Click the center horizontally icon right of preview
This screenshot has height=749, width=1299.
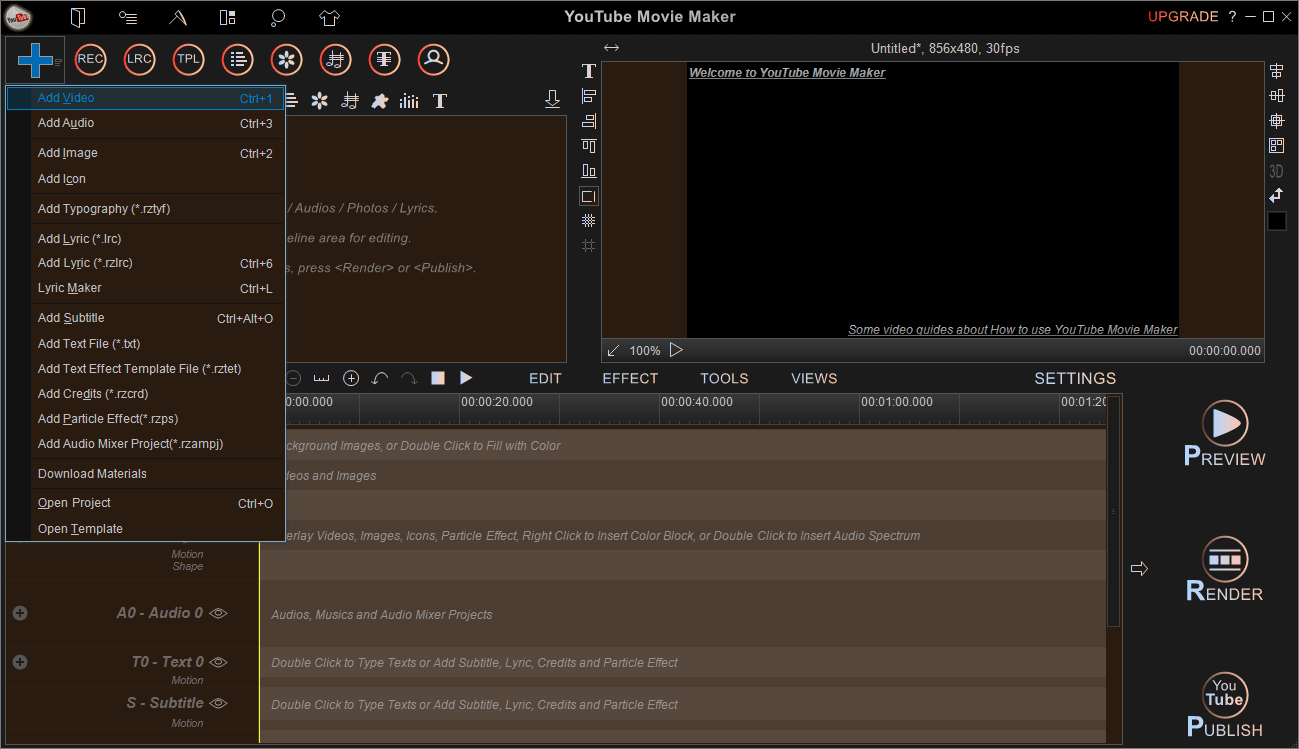(x=1277, y=71)
